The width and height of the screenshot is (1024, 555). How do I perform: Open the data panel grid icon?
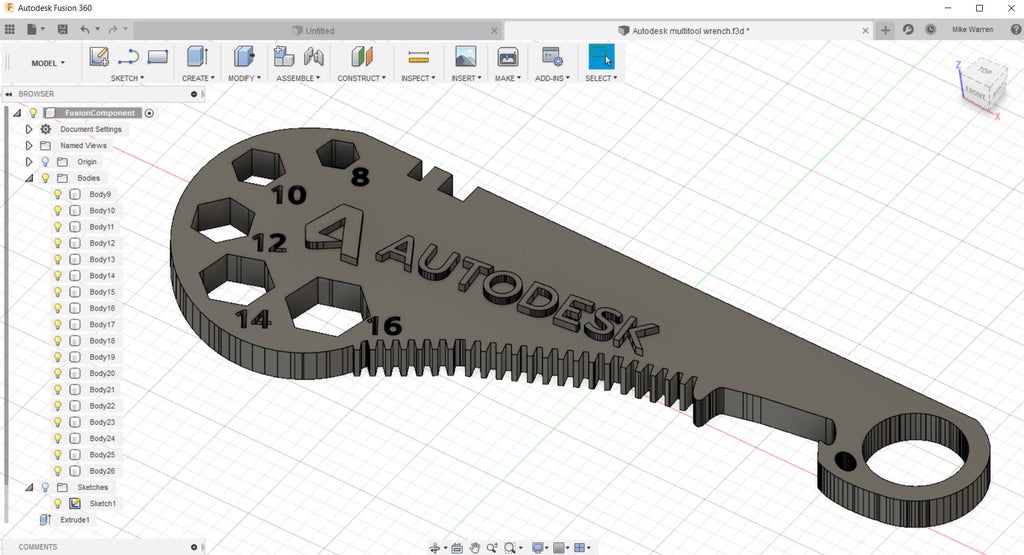[10, 29]
